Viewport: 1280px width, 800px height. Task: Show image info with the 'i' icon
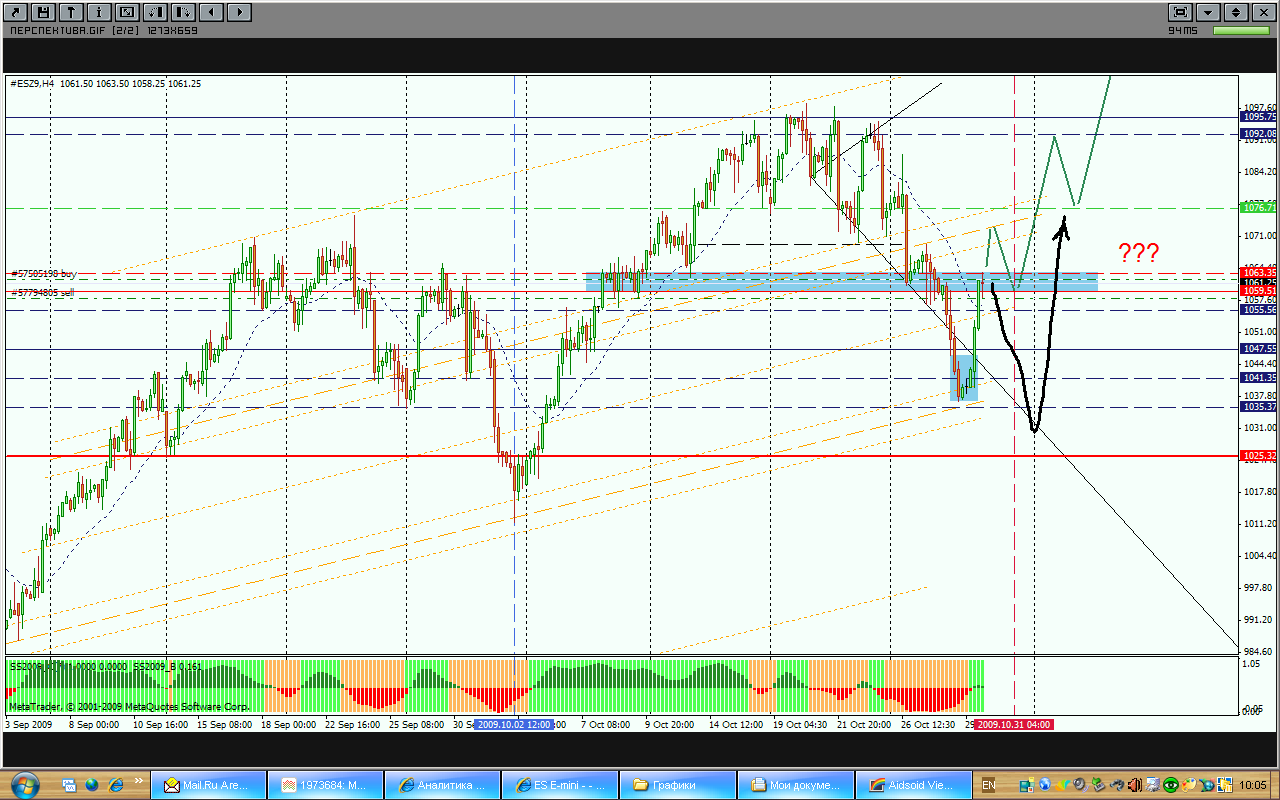[x=100, y=12]
